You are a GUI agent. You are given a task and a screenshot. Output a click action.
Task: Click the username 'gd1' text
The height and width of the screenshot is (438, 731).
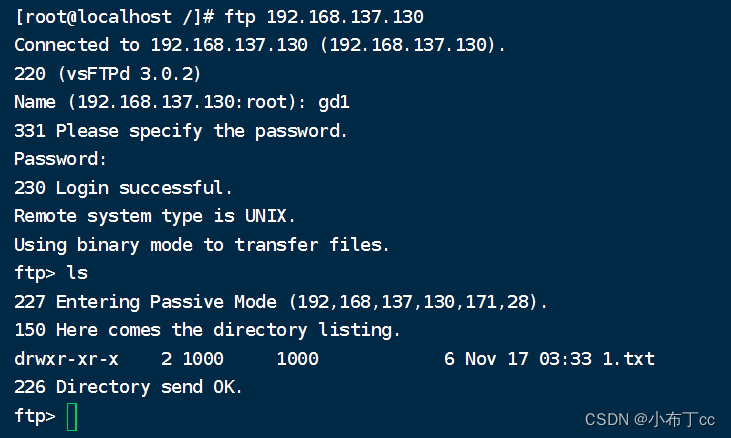[x=333, y=102]
